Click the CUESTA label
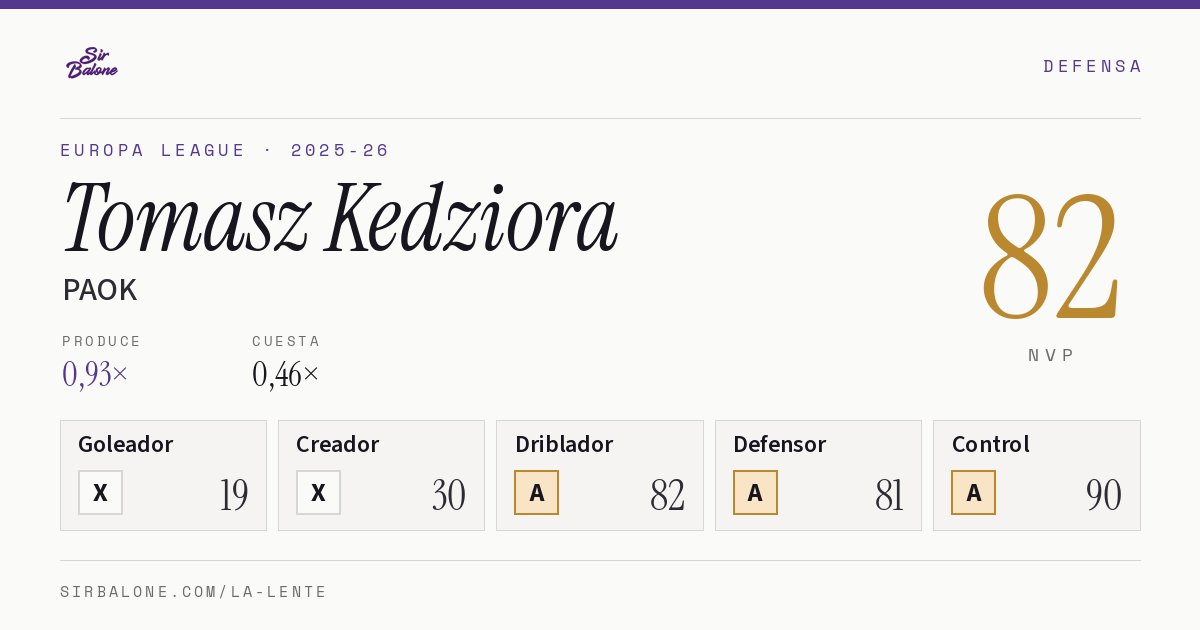This screenshot has width=1200, height=630. click(x=286, y=341)
